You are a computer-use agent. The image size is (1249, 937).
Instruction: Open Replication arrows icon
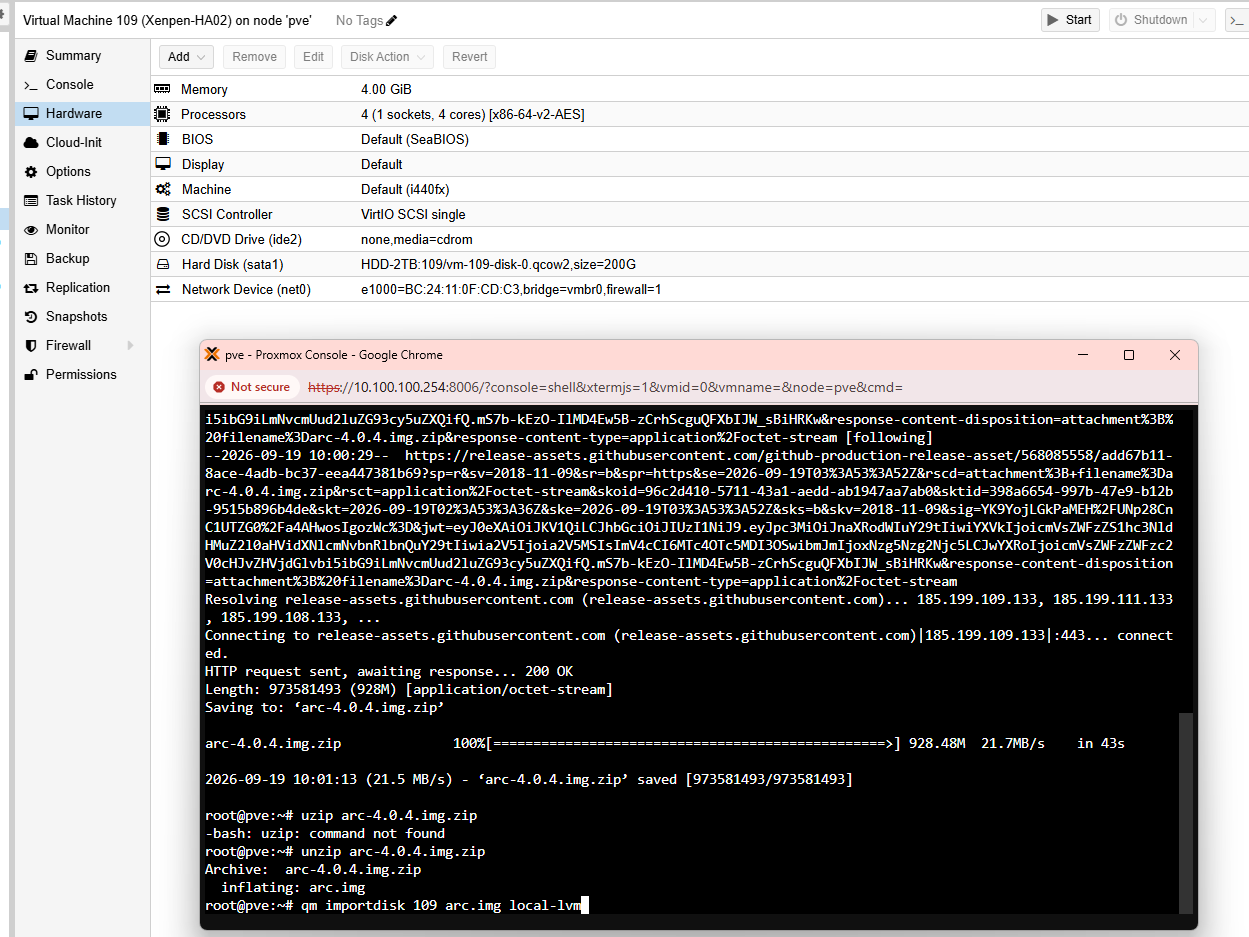[31, 288]
